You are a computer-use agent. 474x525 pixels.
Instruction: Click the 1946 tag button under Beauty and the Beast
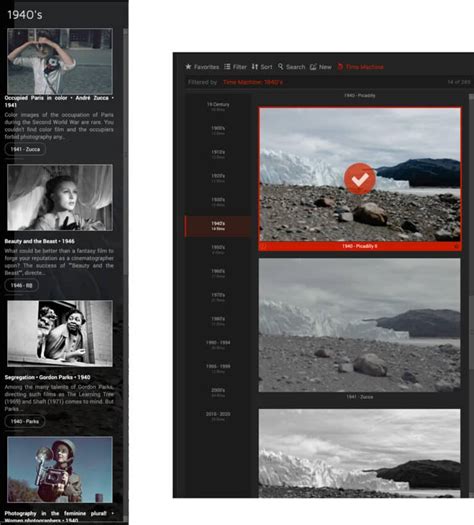pyautogui.click(x=21, y=285)
